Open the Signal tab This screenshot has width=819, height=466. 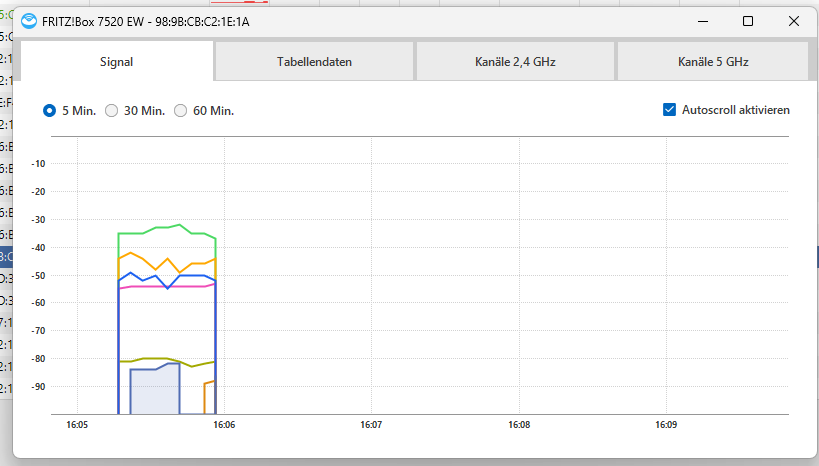116,62
